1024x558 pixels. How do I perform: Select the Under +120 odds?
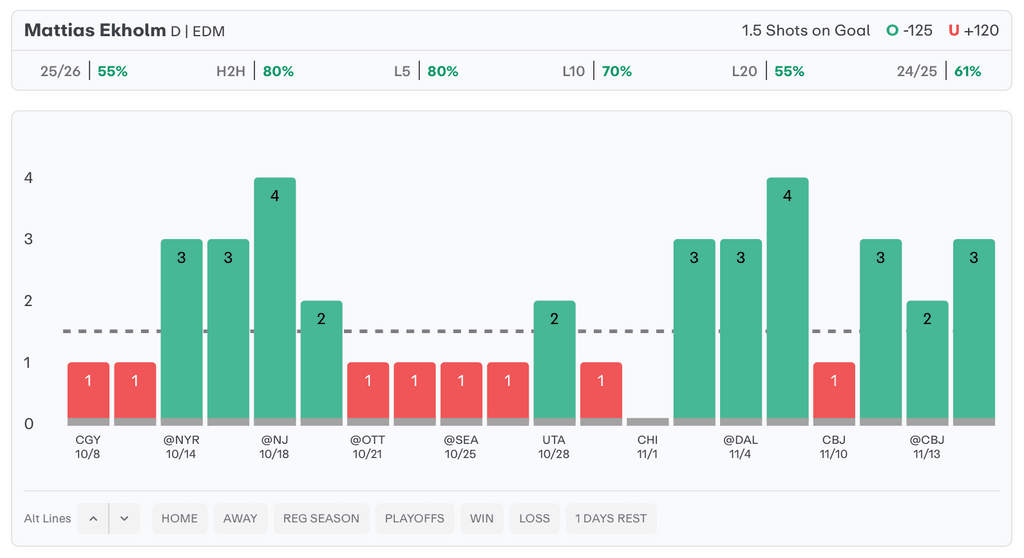click(973, 30)
